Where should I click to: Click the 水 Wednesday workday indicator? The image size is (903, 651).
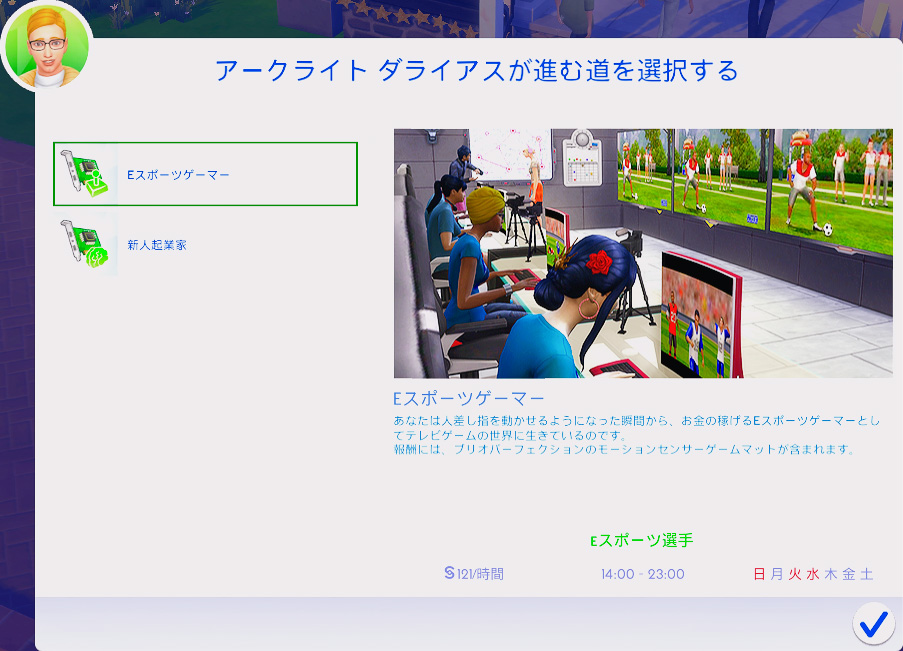[813, 574]
